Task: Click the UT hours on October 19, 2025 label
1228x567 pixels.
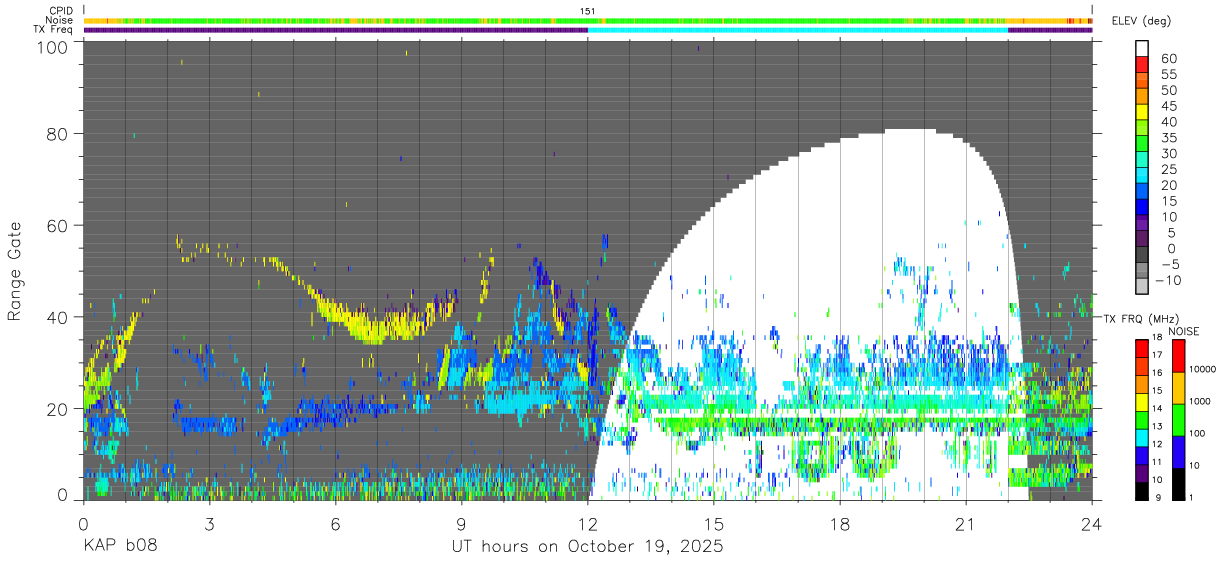Action: pos(587,548)
